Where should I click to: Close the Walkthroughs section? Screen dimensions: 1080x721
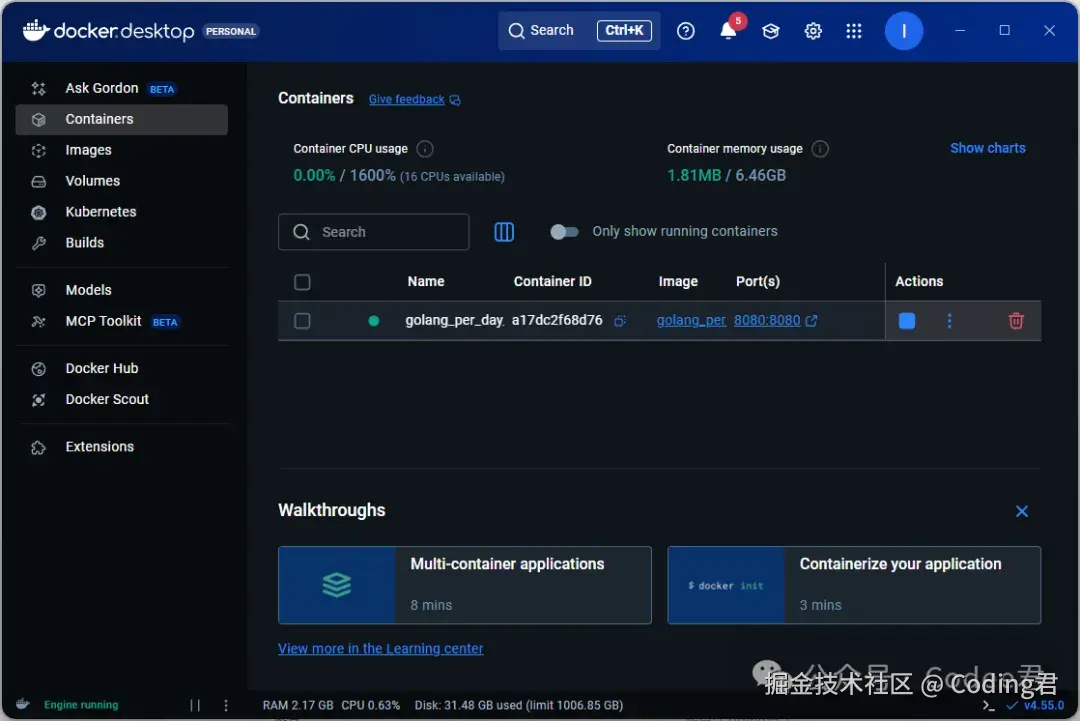[x=1021, y=512]
